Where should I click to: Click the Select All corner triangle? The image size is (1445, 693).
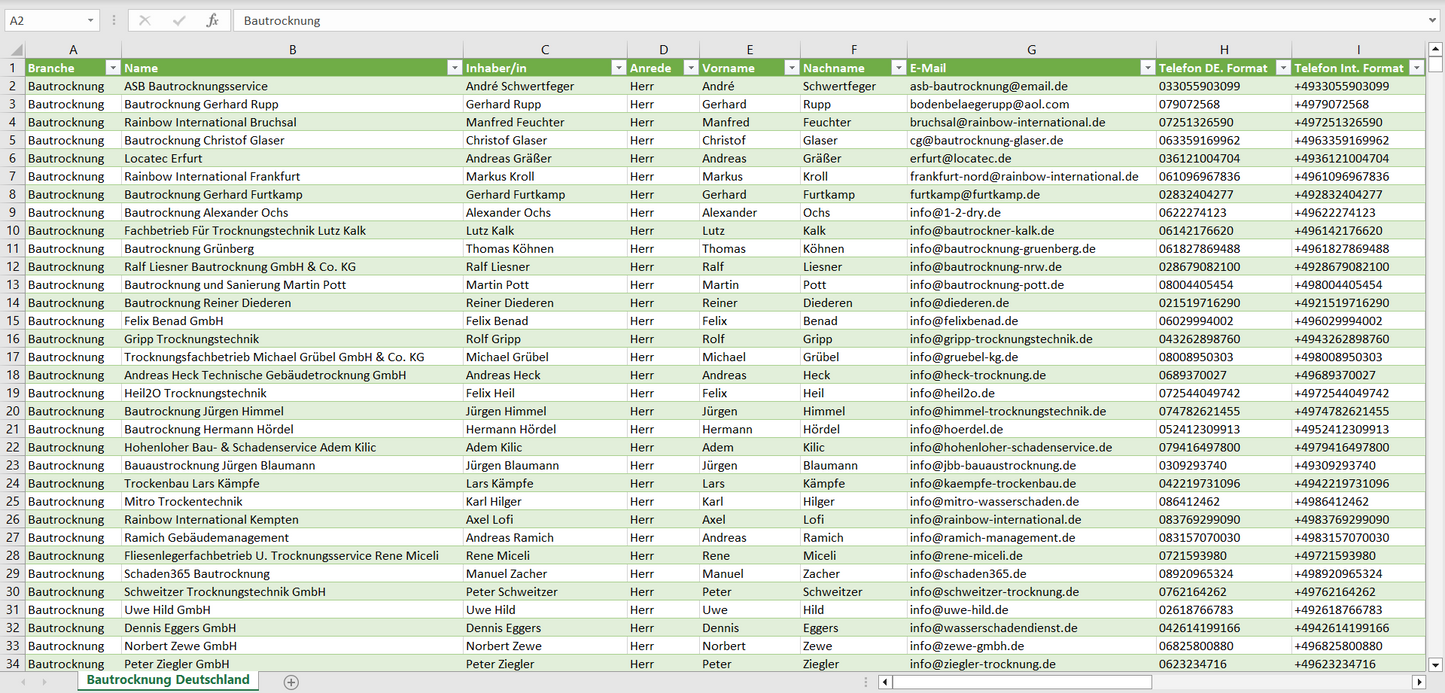pos(14,50)
